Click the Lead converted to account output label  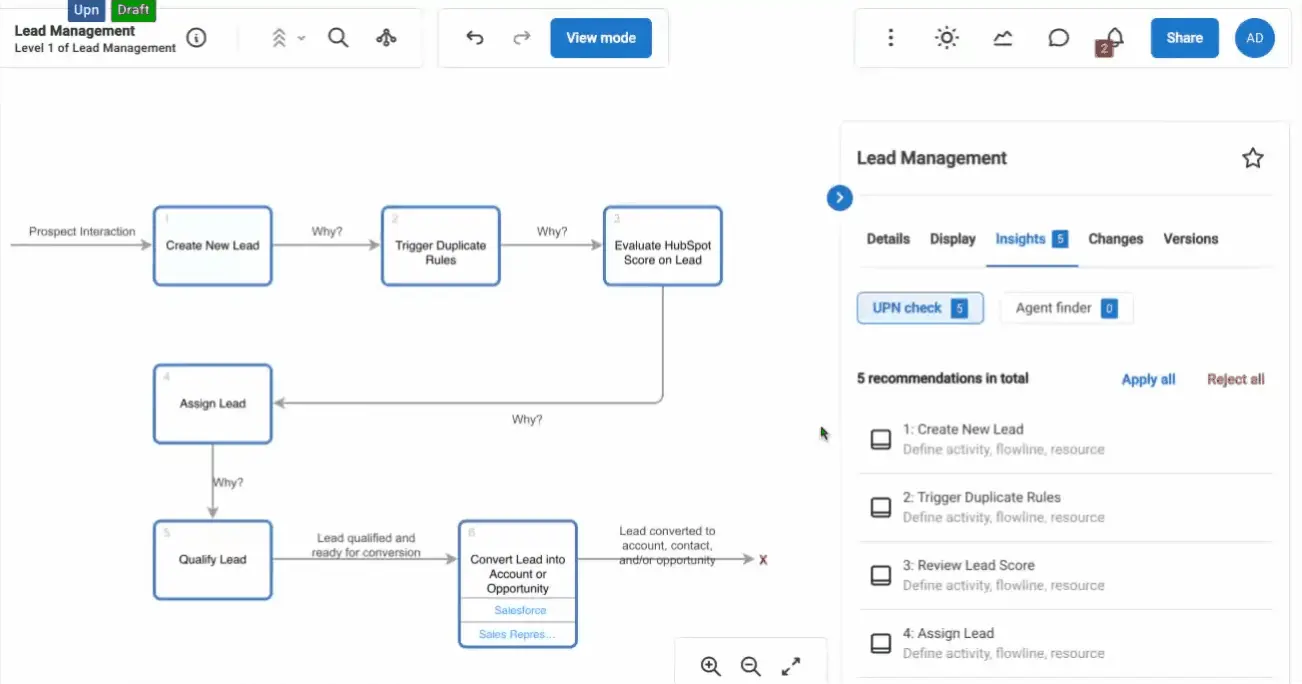click(667, 546)
